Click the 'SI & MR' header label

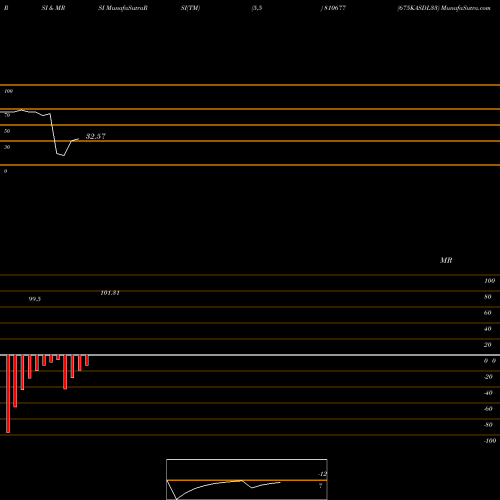point(53,8)
